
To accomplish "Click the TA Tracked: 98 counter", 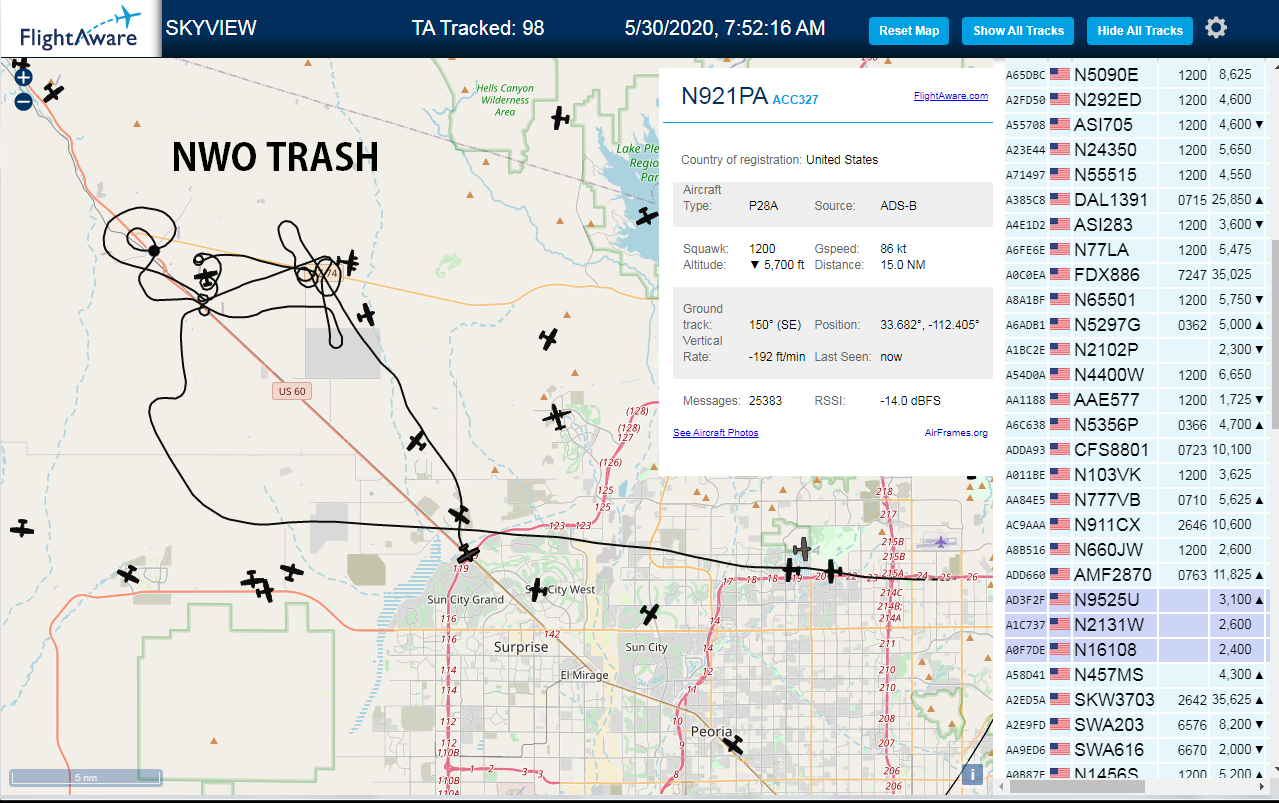I will 478,28.
